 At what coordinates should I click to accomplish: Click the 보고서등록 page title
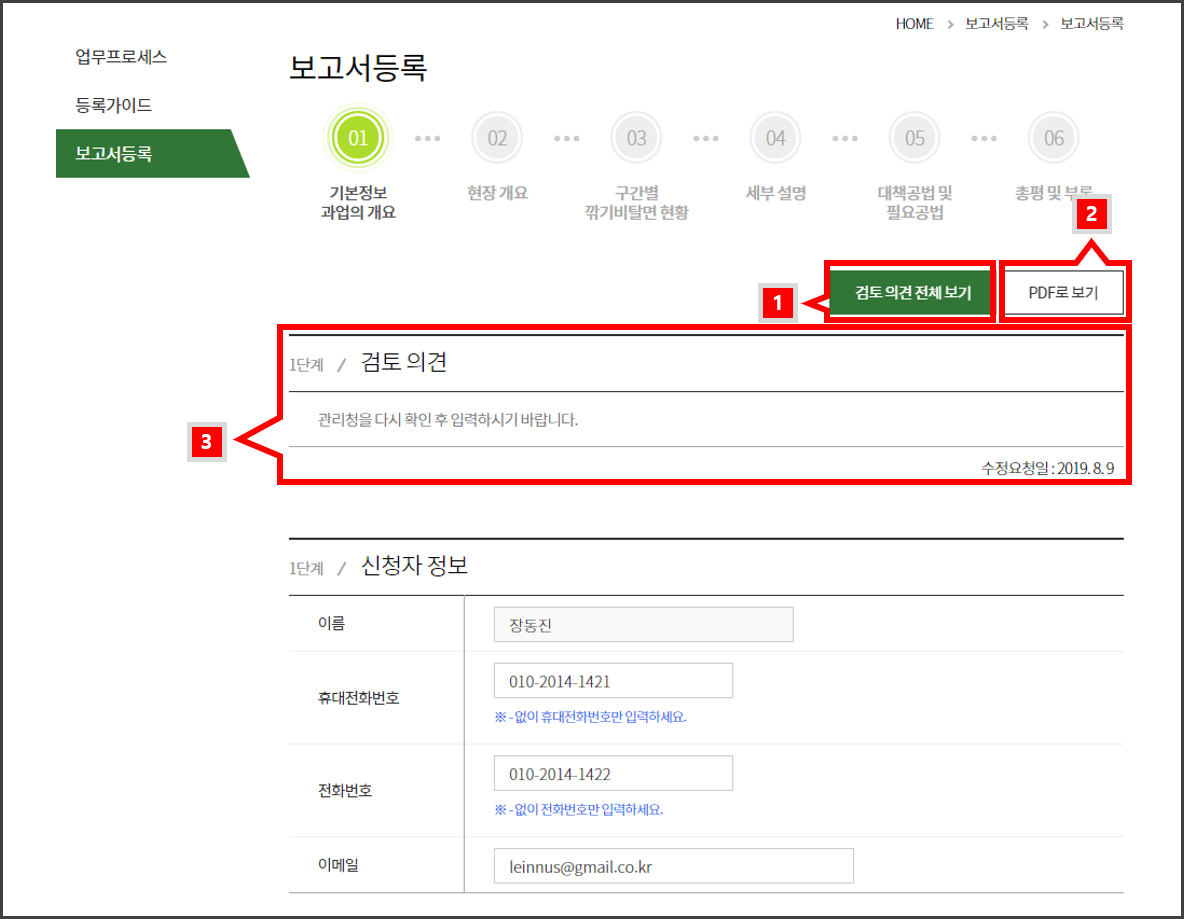(358, 67)
